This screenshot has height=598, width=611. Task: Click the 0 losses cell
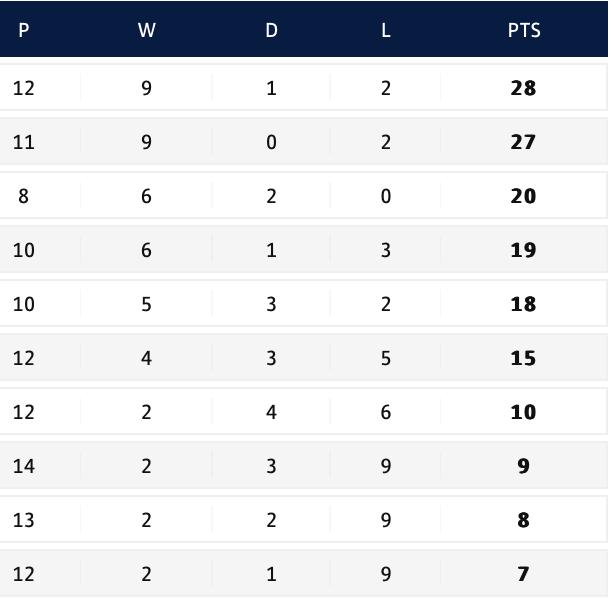pyautogui.click(x=385, y=196)
